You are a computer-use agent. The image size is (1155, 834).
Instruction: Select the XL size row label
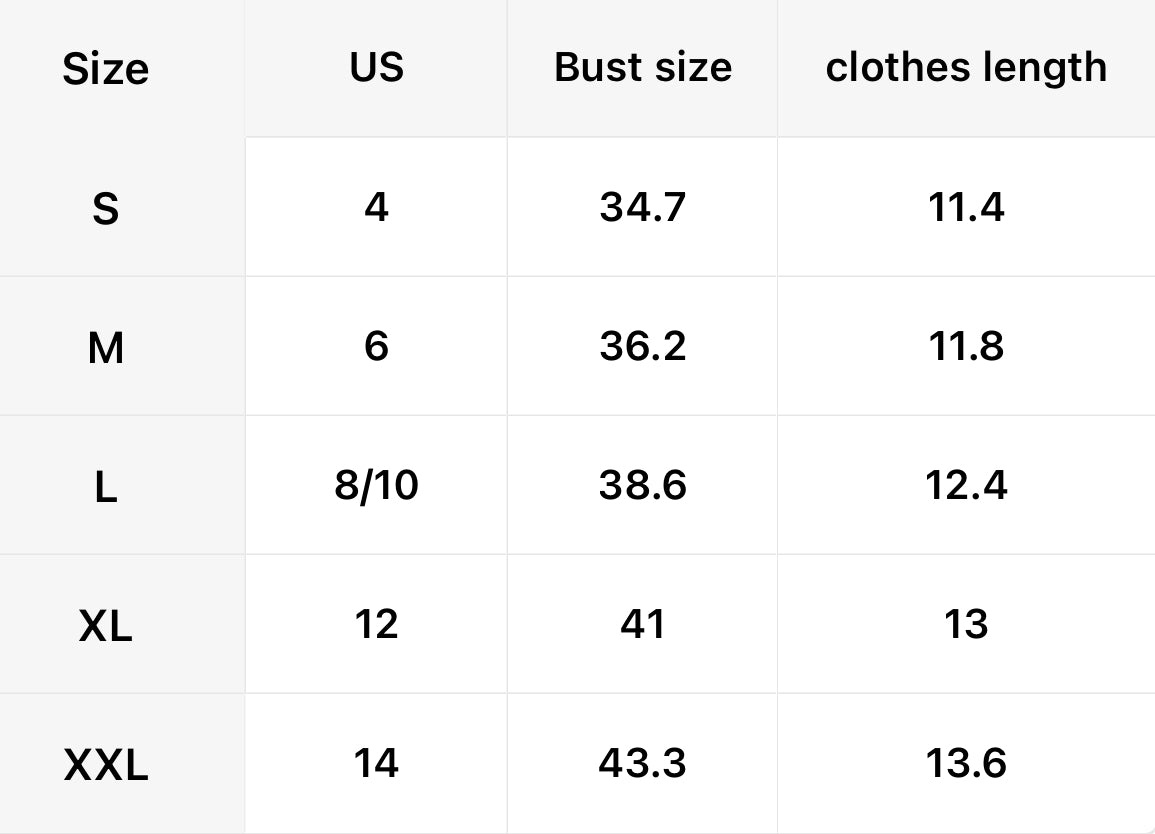tap(106, 626)
